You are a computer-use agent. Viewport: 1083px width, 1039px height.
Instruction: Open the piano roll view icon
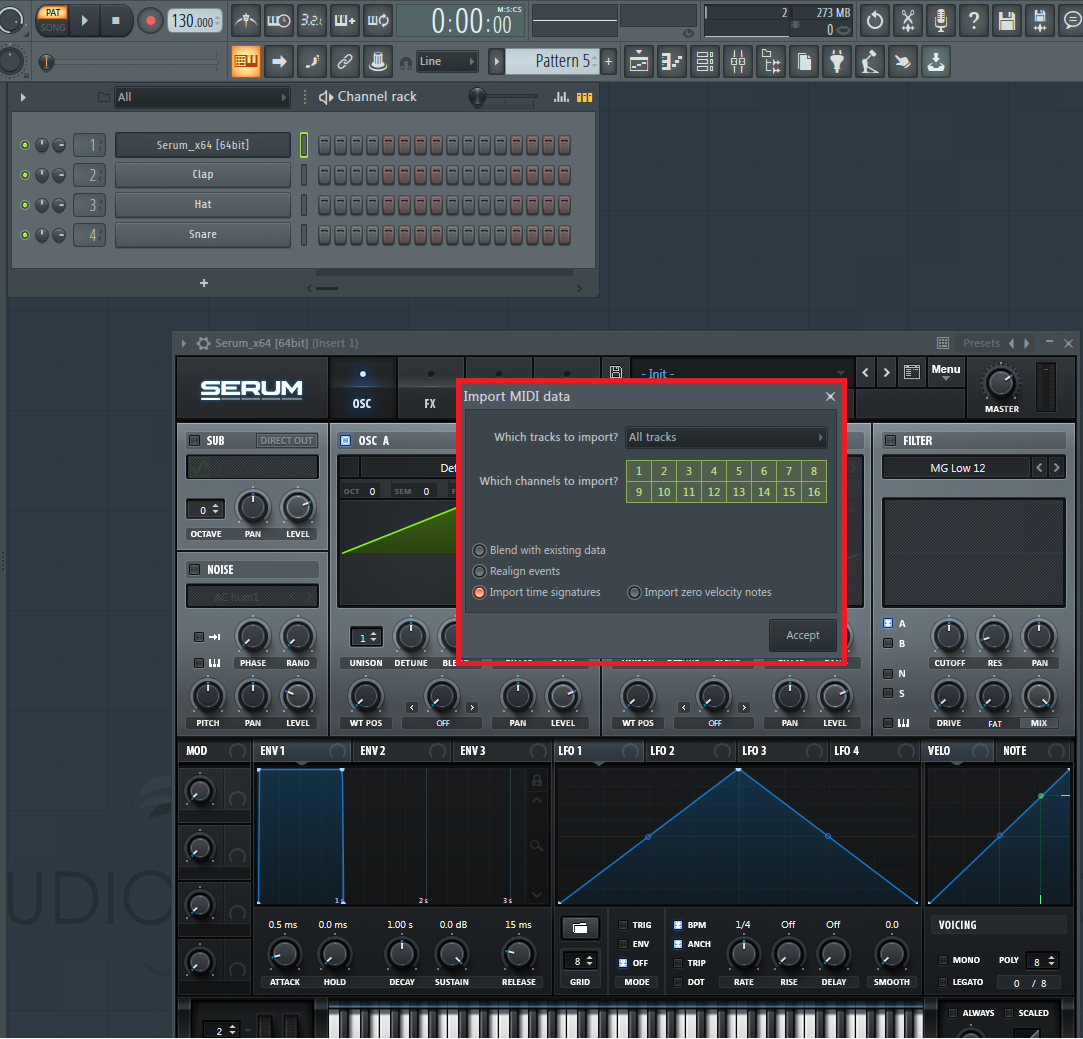pos(671,62)
